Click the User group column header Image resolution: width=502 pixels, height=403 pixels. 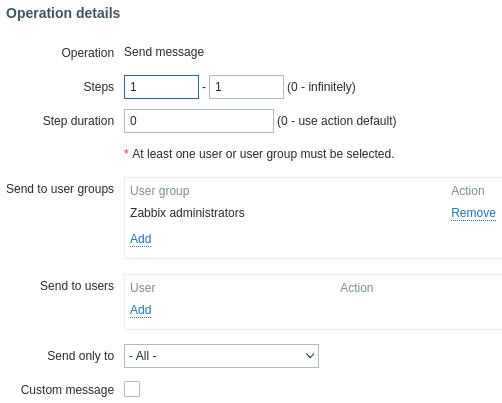[160, 191]
